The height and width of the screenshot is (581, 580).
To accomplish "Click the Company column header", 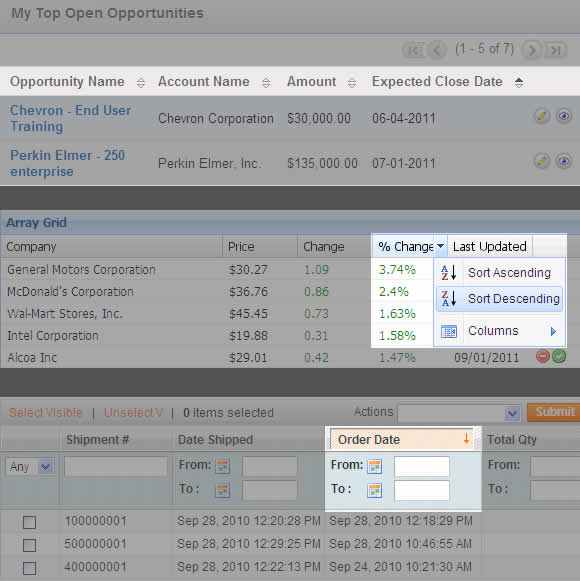I will coord(111,246).
